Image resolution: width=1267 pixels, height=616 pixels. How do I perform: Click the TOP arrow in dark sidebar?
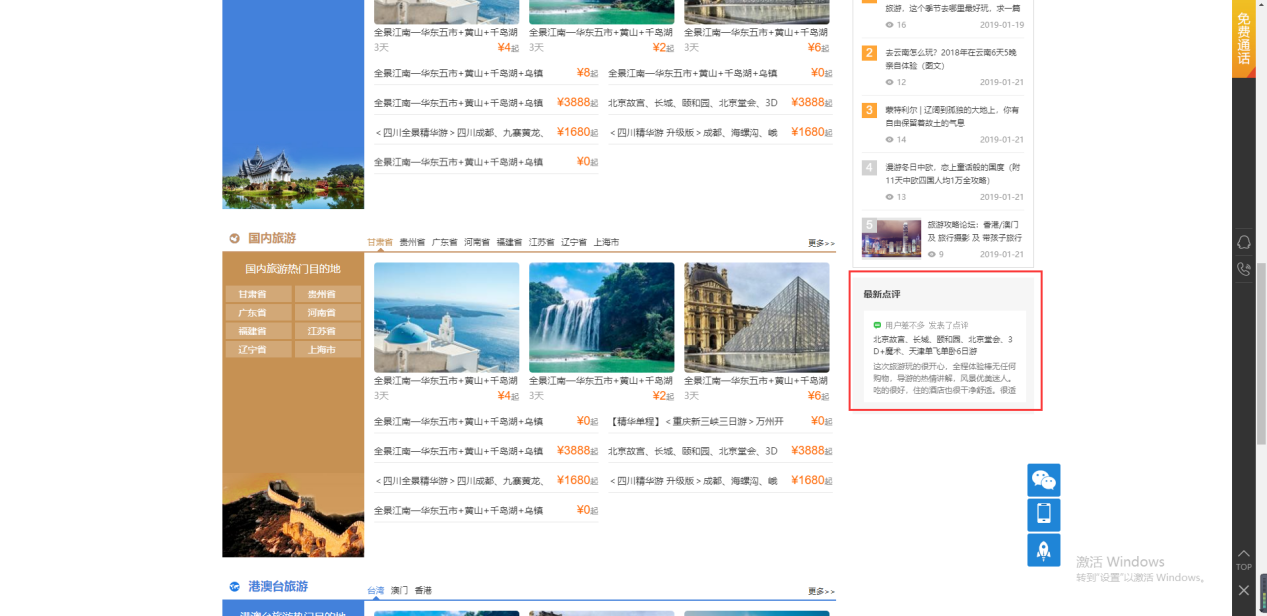[x=1243, y=559]
